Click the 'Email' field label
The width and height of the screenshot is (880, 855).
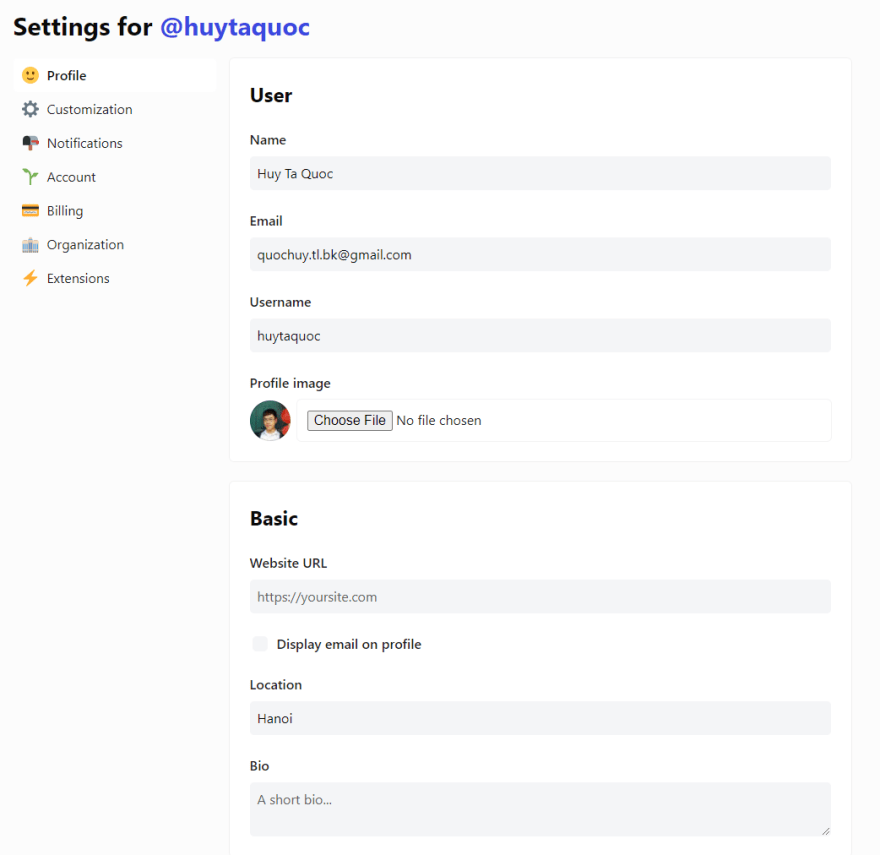coord(266,221)
